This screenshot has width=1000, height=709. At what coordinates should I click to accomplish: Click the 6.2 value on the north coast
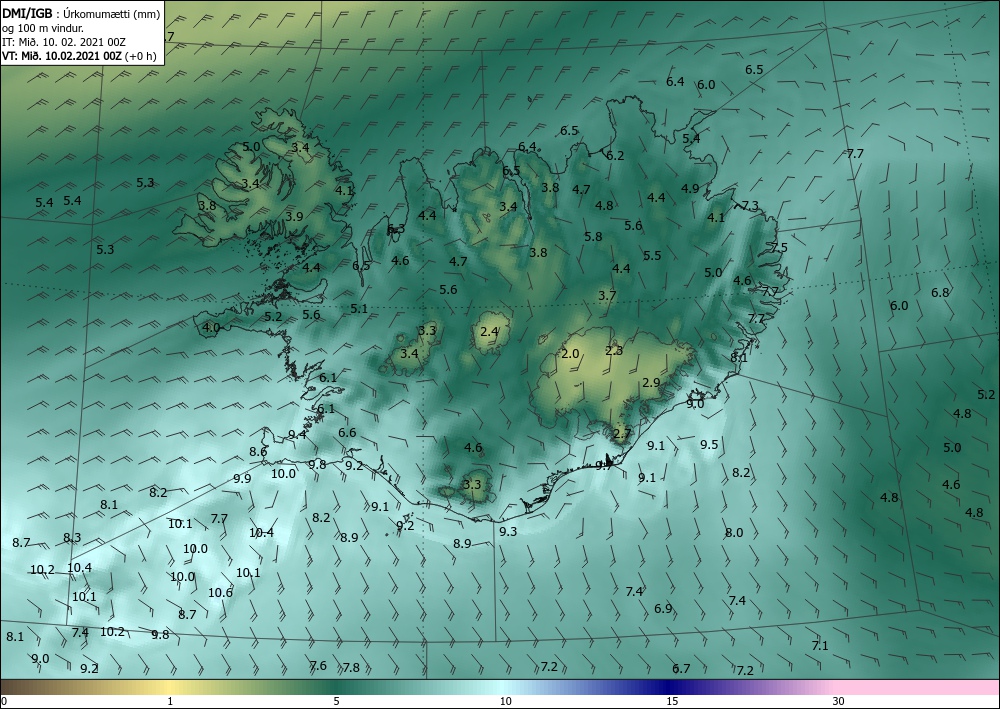615,156
